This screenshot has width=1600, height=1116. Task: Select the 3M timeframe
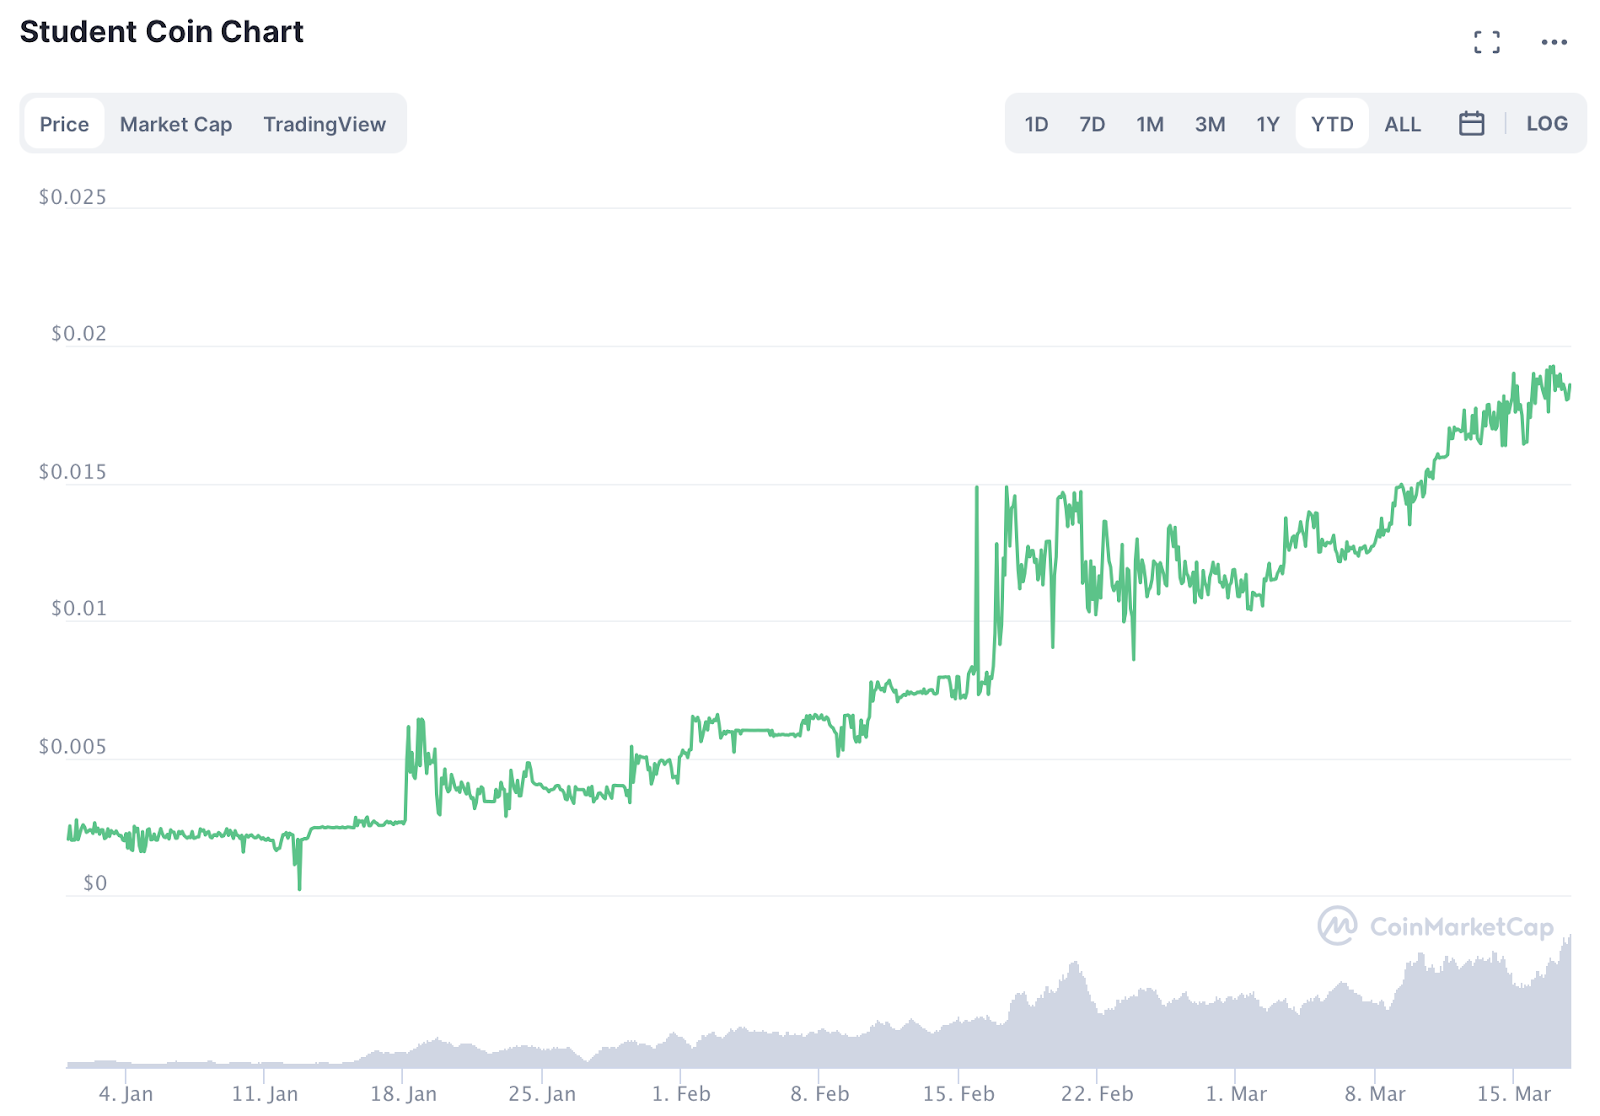[x=1210, y=123]
